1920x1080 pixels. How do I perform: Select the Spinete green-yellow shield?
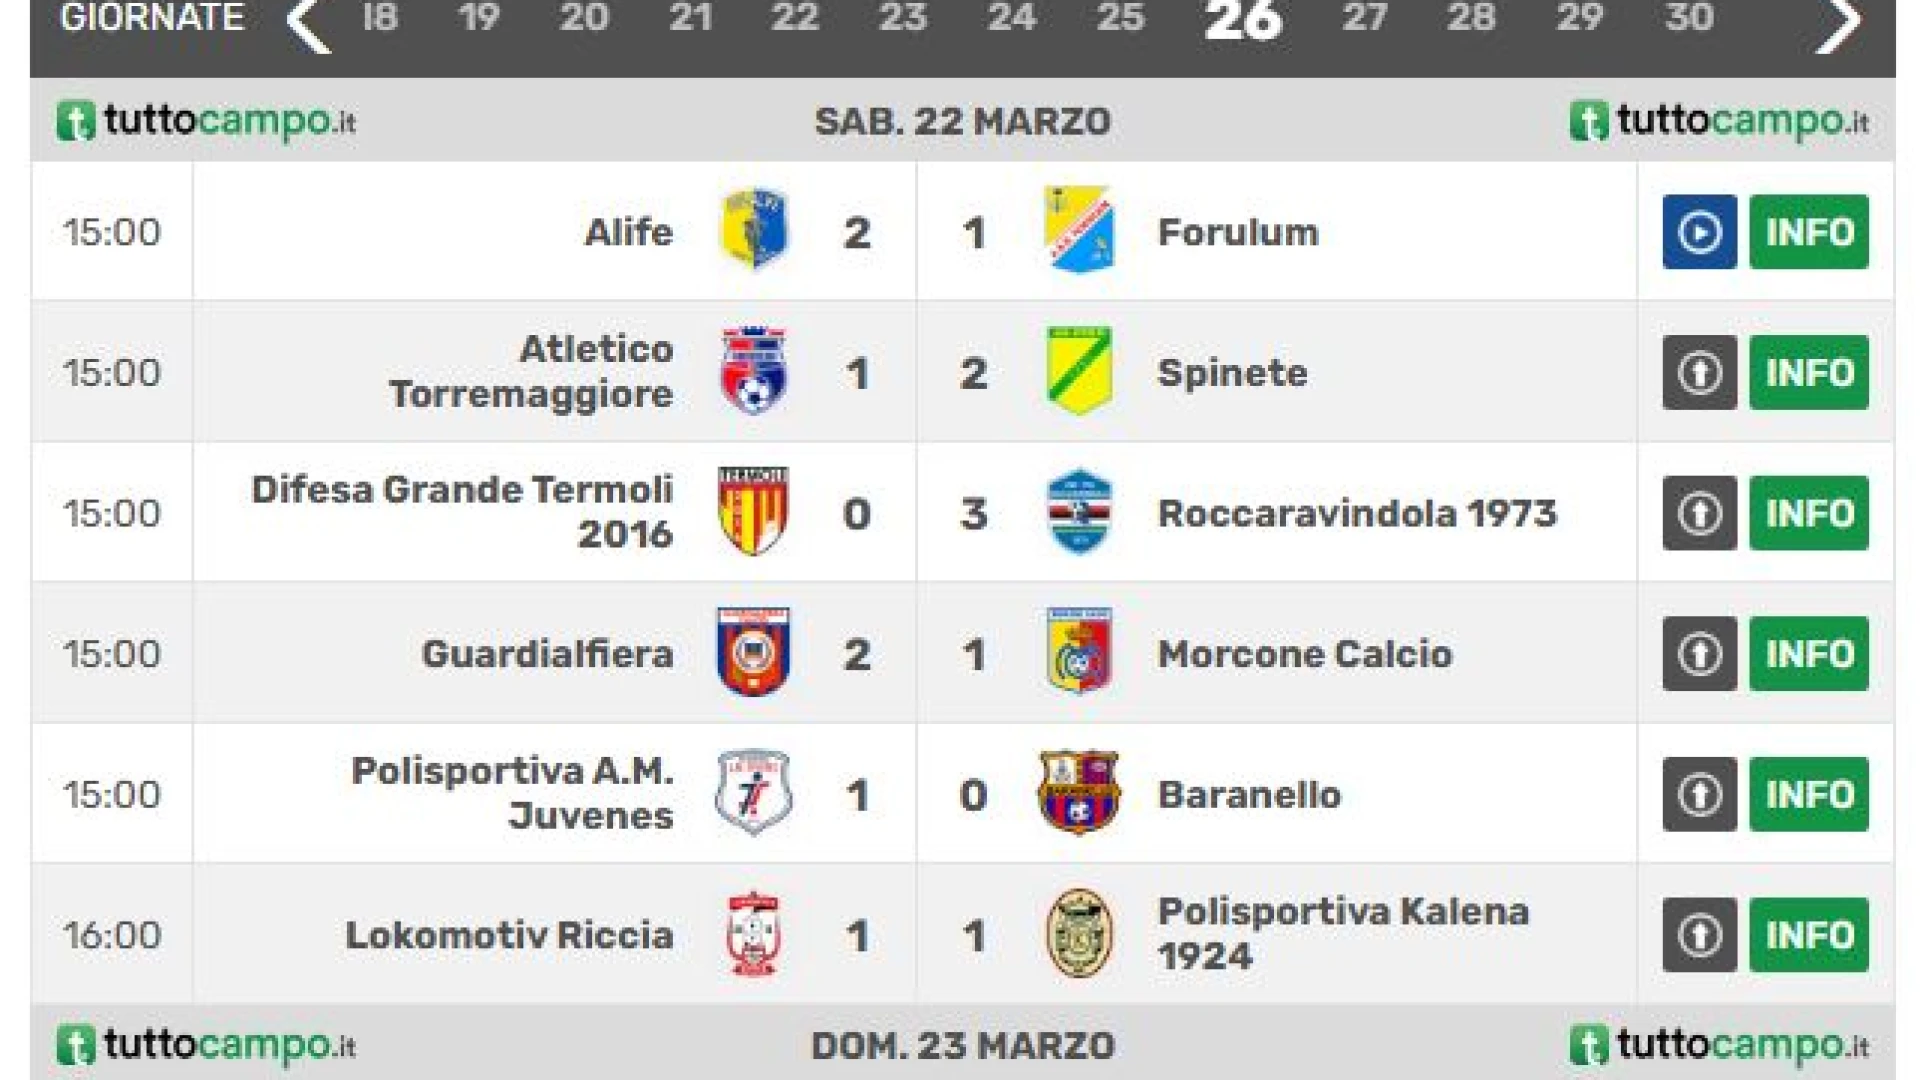pos(1078,370)
